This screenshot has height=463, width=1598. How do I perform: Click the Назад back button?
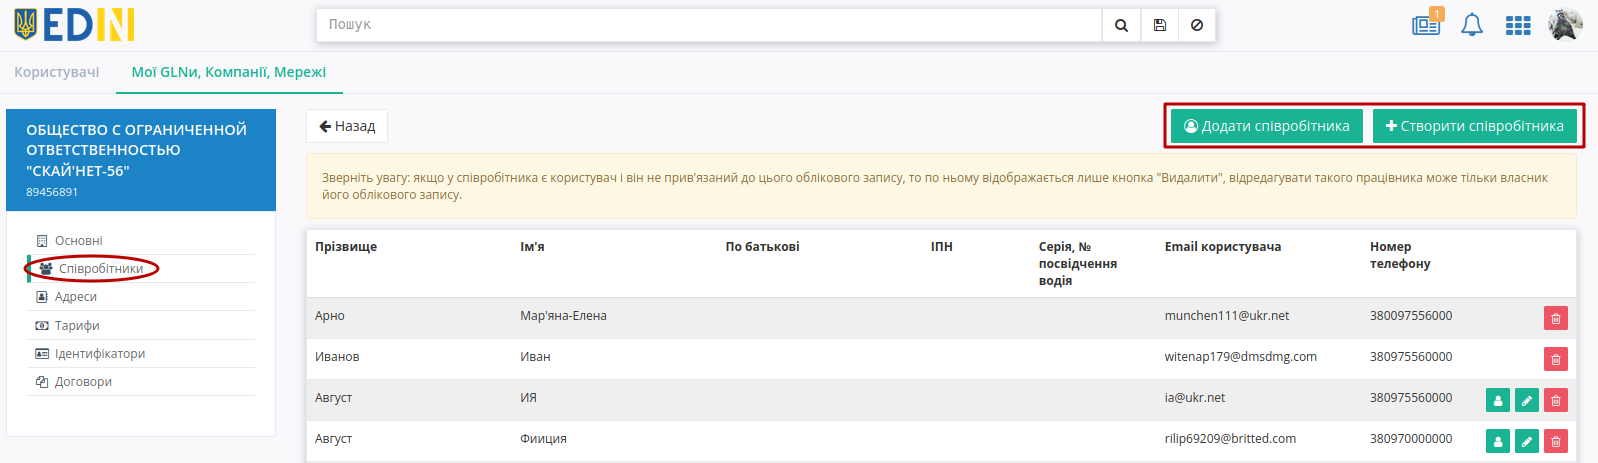(x=347, y=126)
